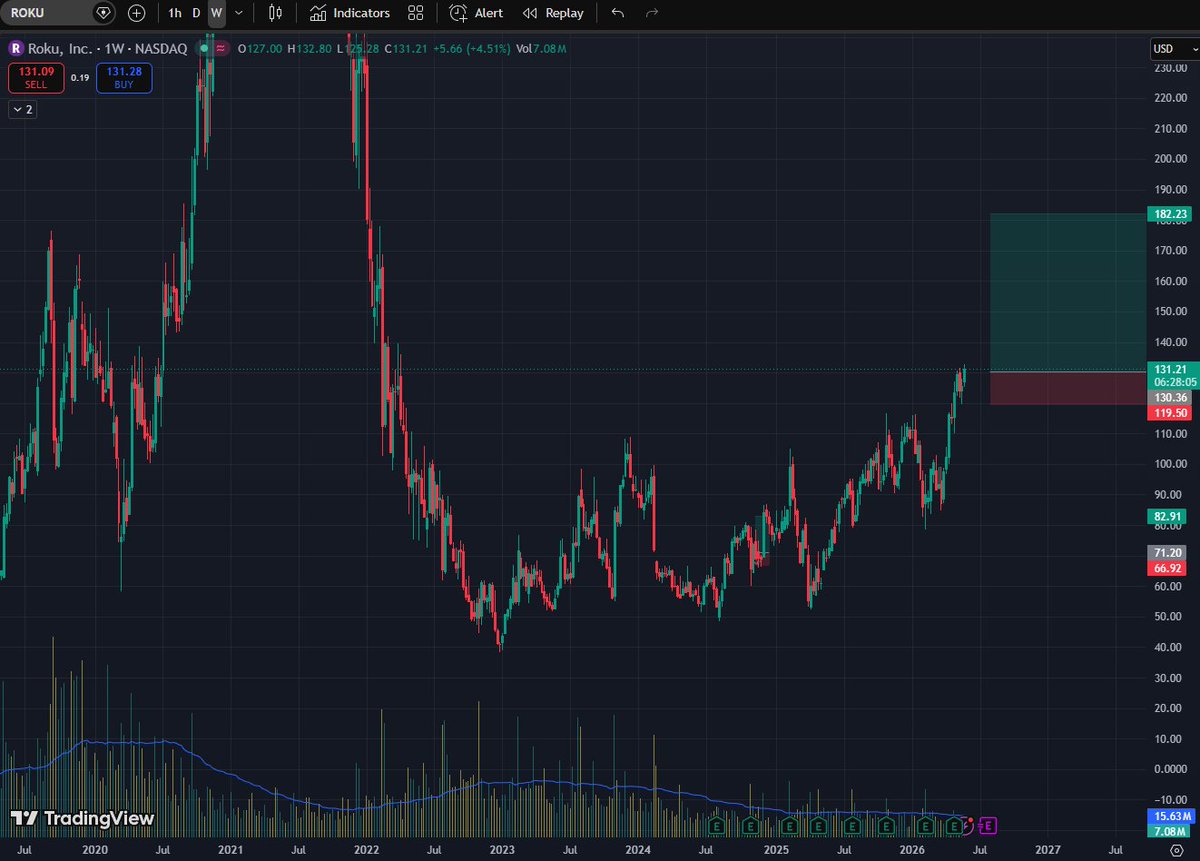Select the red stop-loss zone of long position
Screen dimensions: 1200x861
coord(1067,388)
